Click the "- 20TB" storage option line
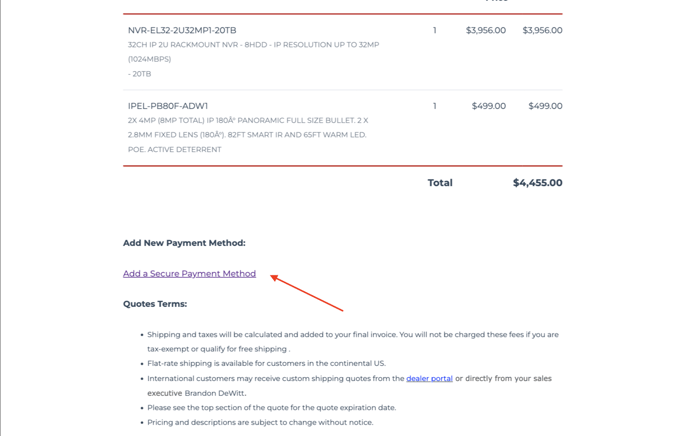The height and width of the screenshot is (436, 688). point(140,74)
